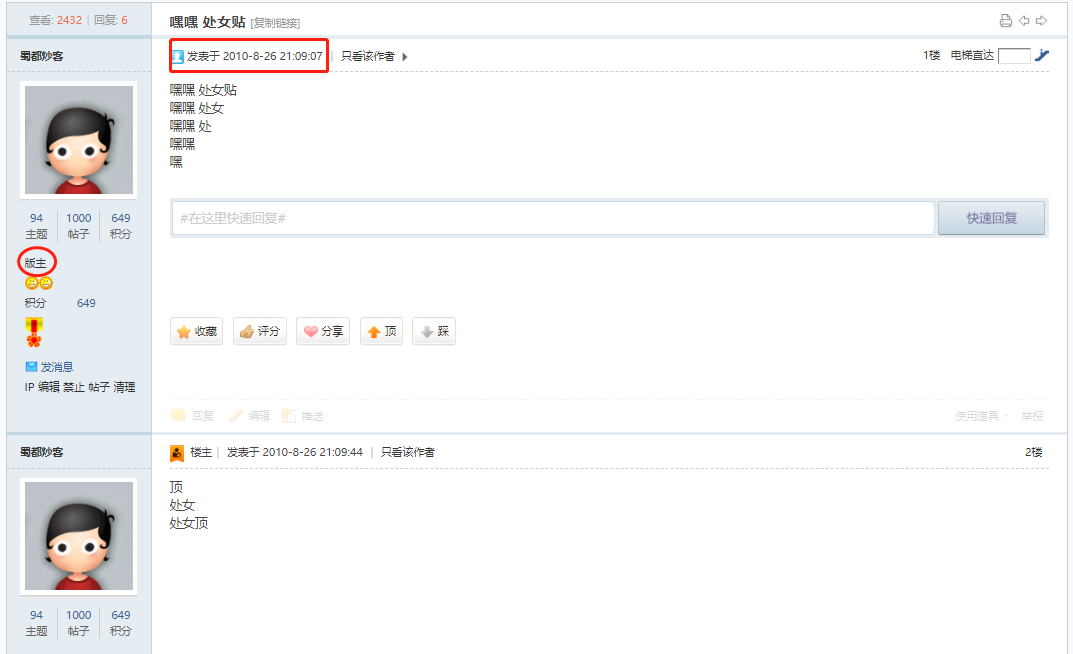Click the medal icon under 积分
Image resolution: width=1073 pixels, height=654 pixels.
pos(34,332)
